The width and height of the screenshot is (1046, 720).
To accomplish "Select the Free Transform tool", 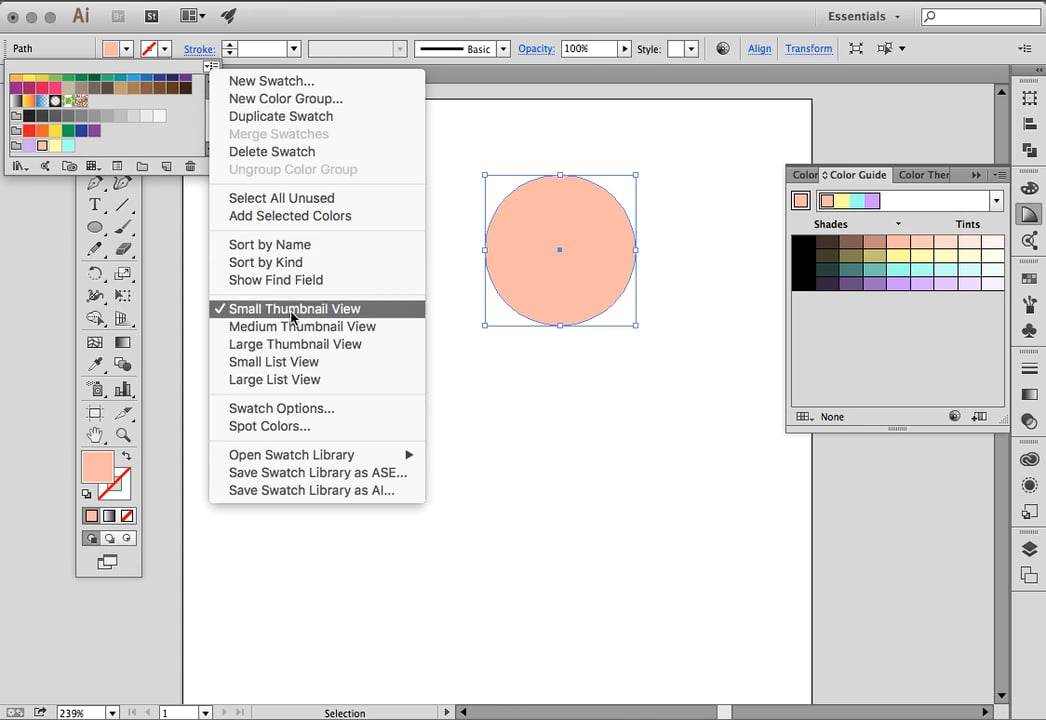I will tap(122, 296).
